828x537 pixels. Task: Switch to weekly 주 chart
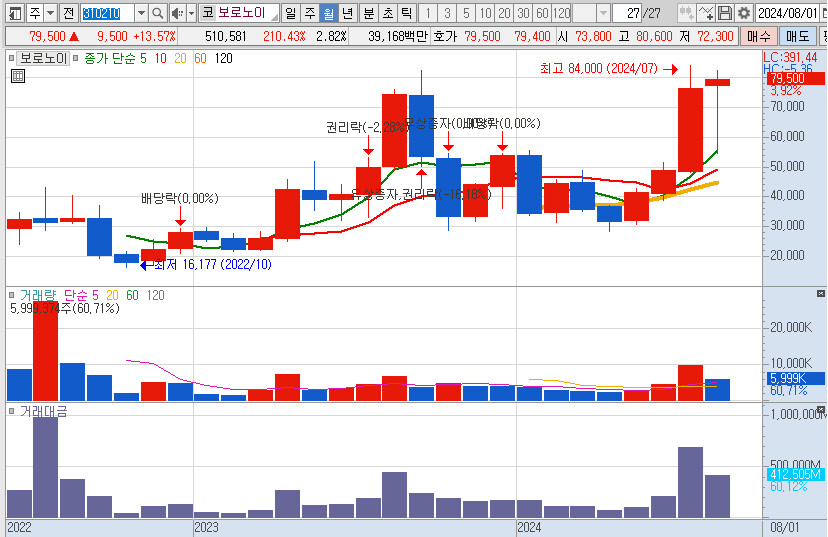(x=309, y=13)
